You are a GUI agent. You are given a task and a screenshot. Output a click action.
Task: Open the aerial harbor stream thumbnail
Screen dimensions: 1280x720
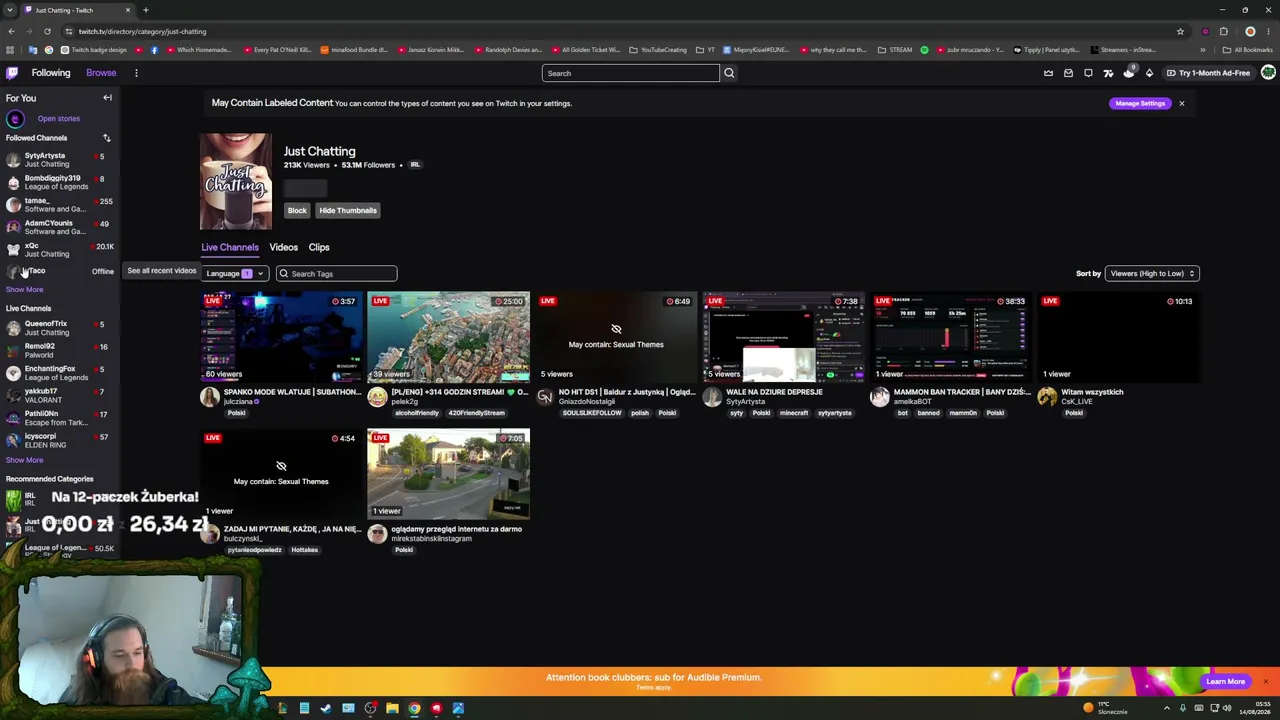pyautogui.click(x=448, y=337)
